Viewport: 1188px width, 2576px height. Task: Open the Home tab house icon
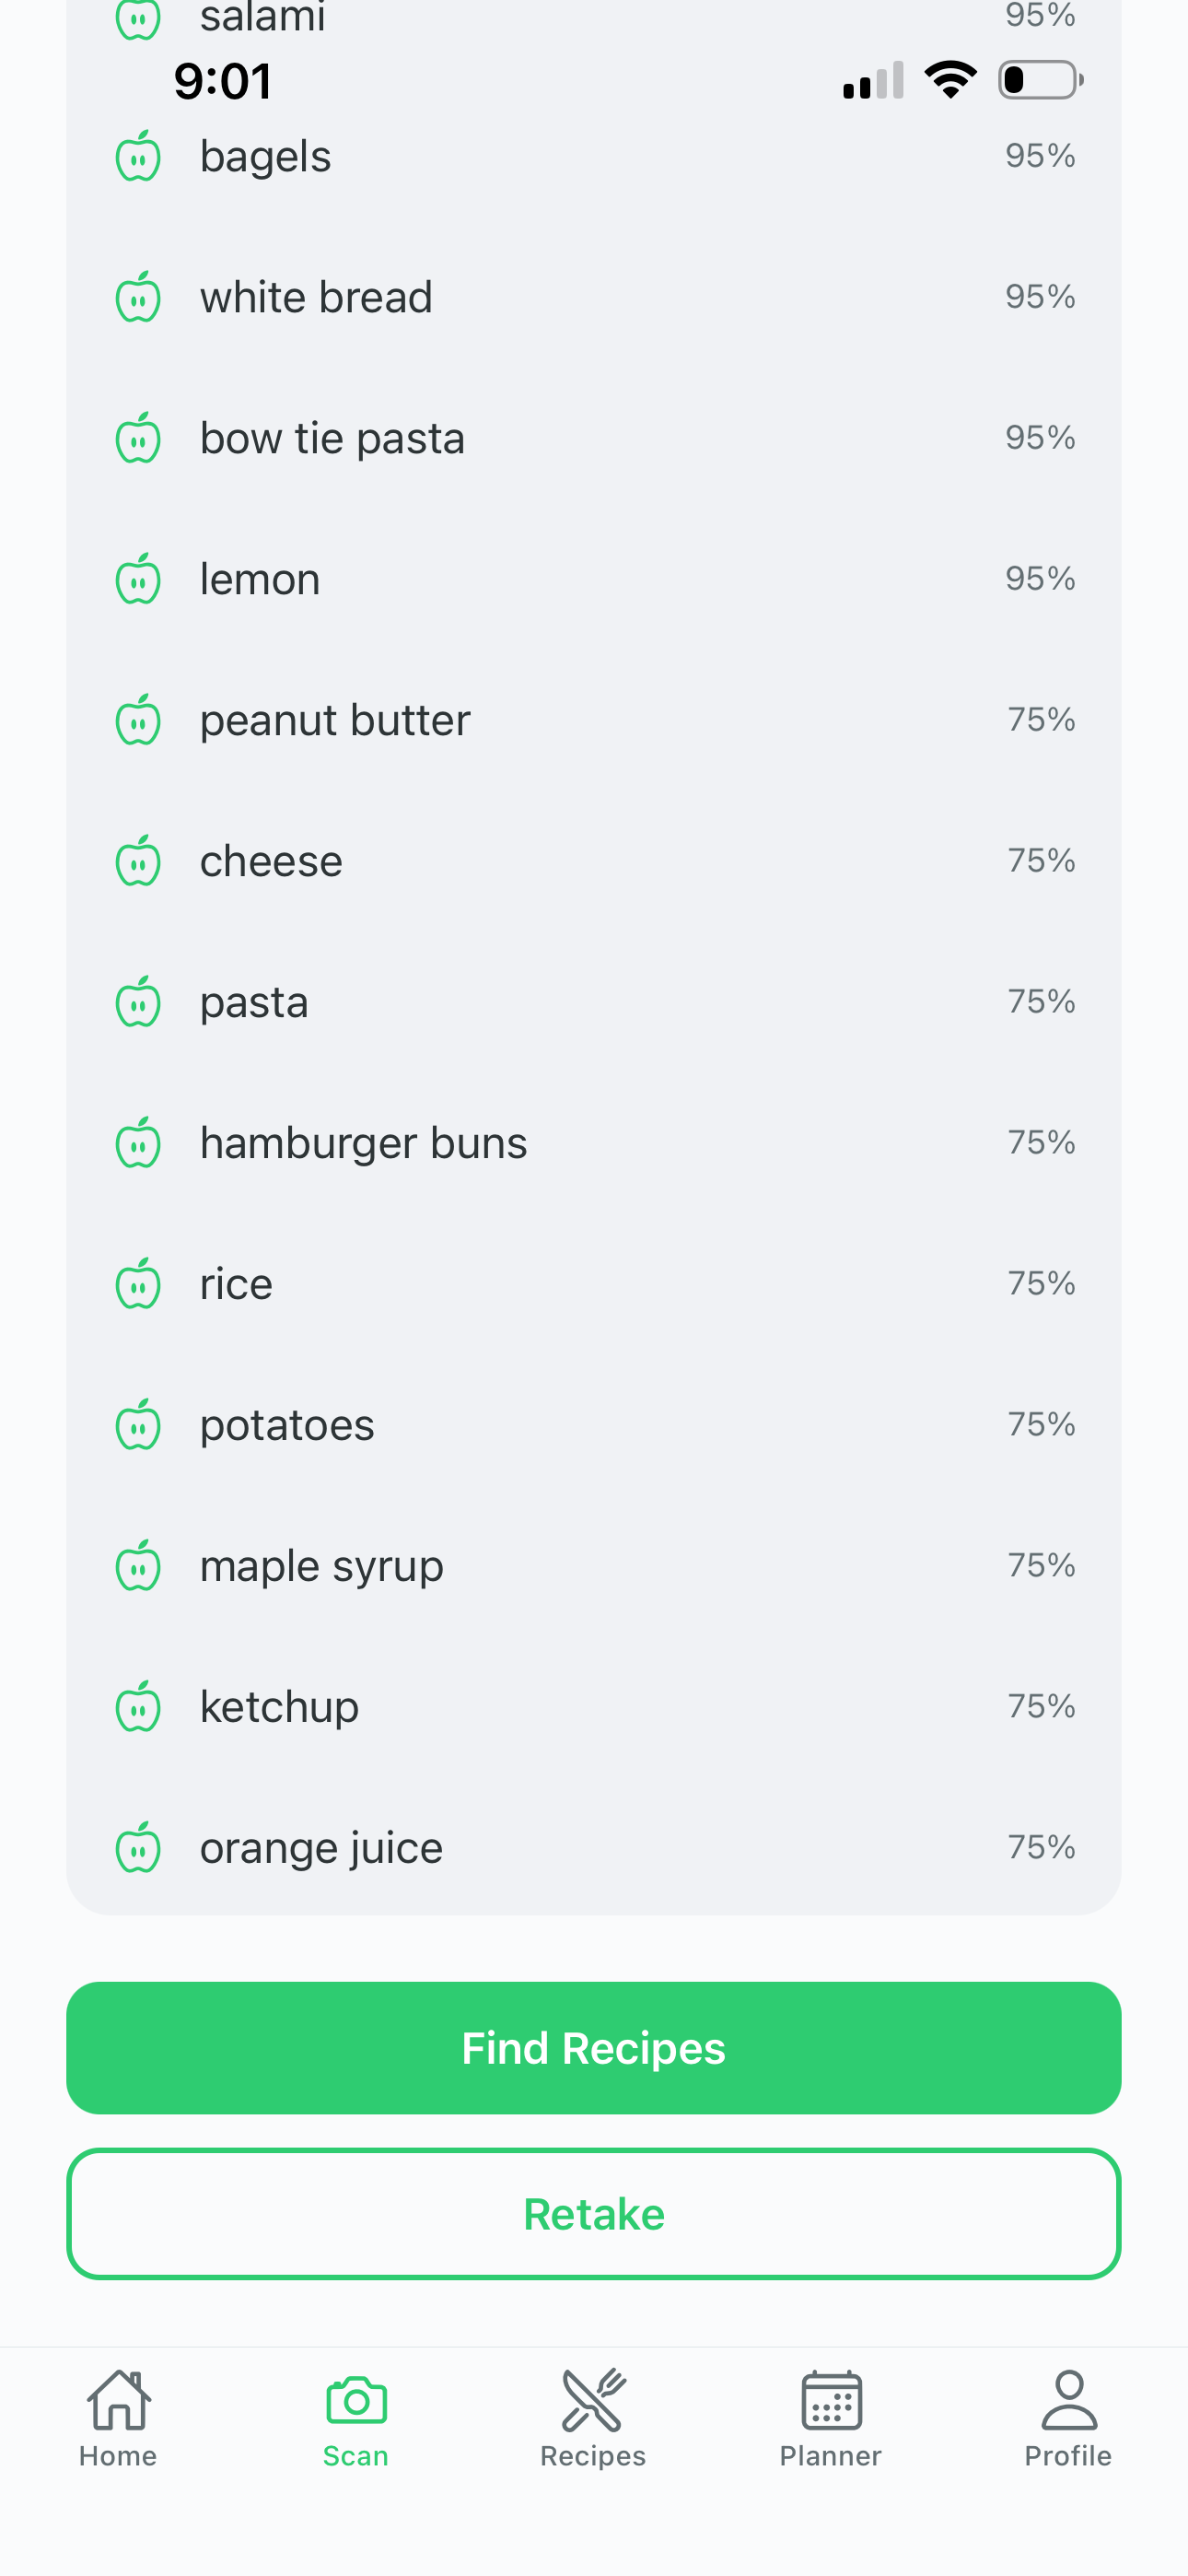tap(118, 2400)
